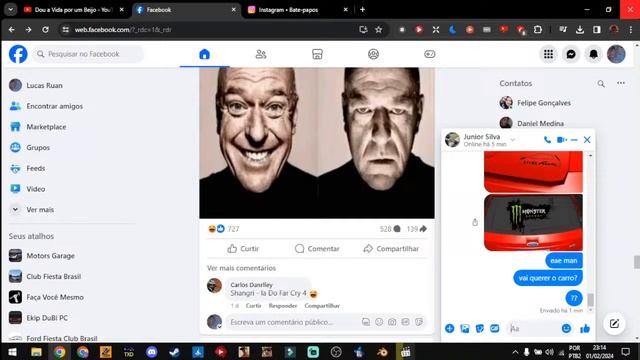Click the sticker icon in the comment box
Screen dimensions: 640x360
pyautogui.click(x=419, y=322)
